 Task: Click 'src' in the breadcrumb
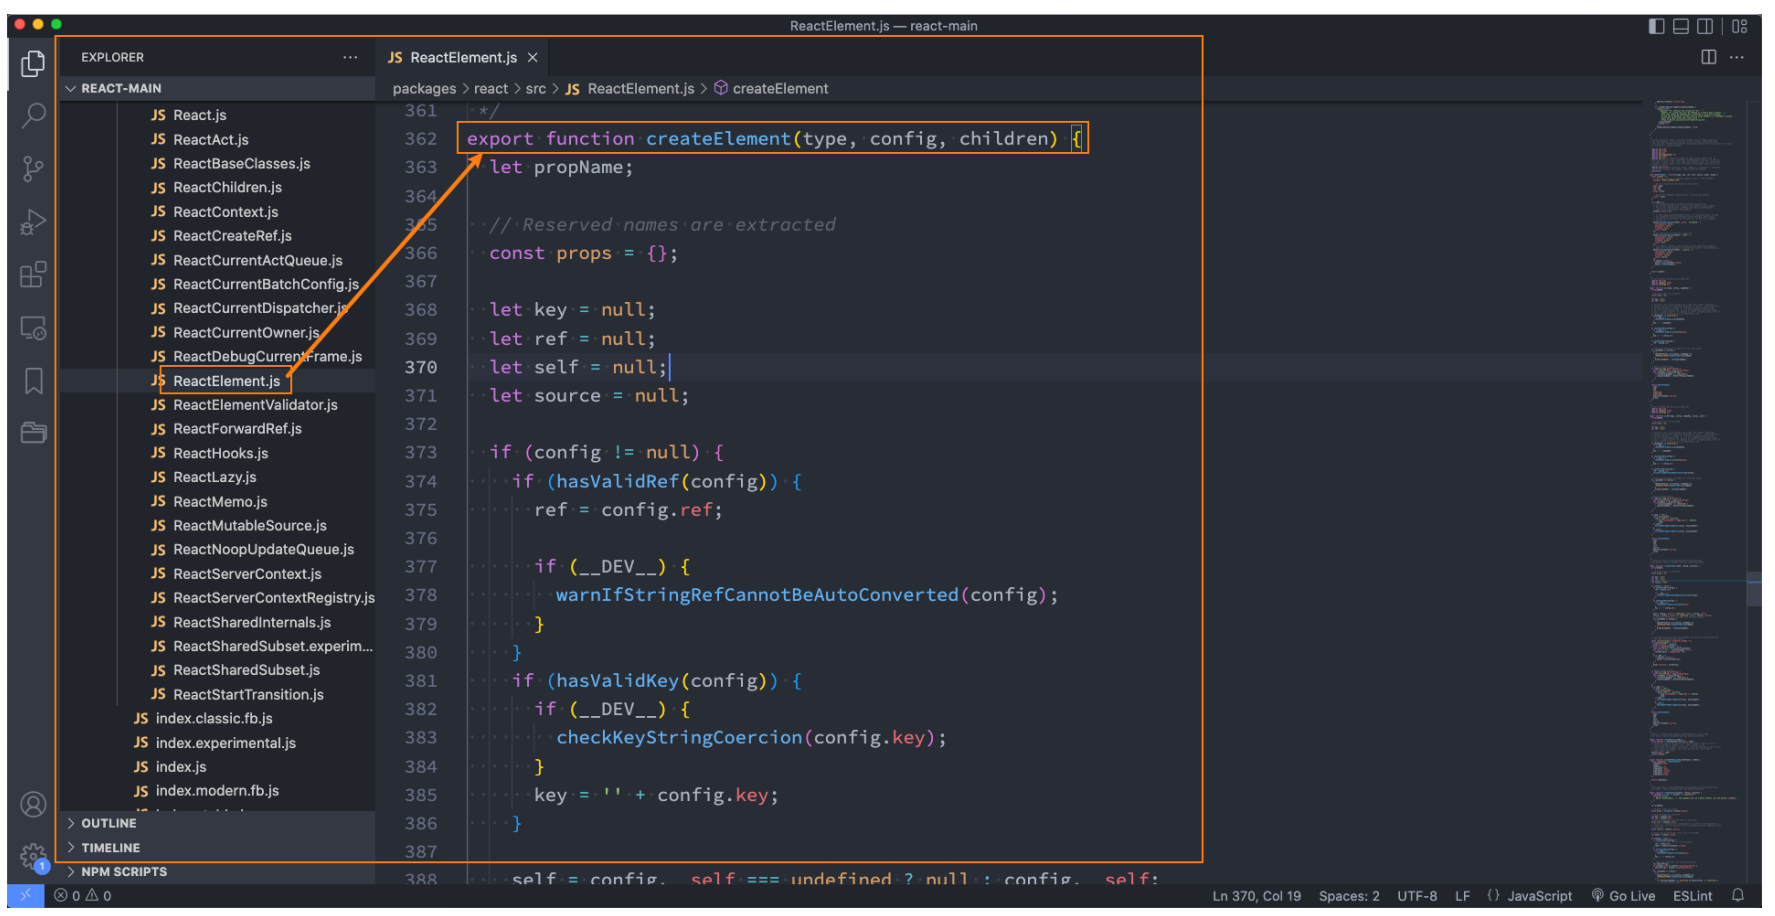click(x=536, y=89)
